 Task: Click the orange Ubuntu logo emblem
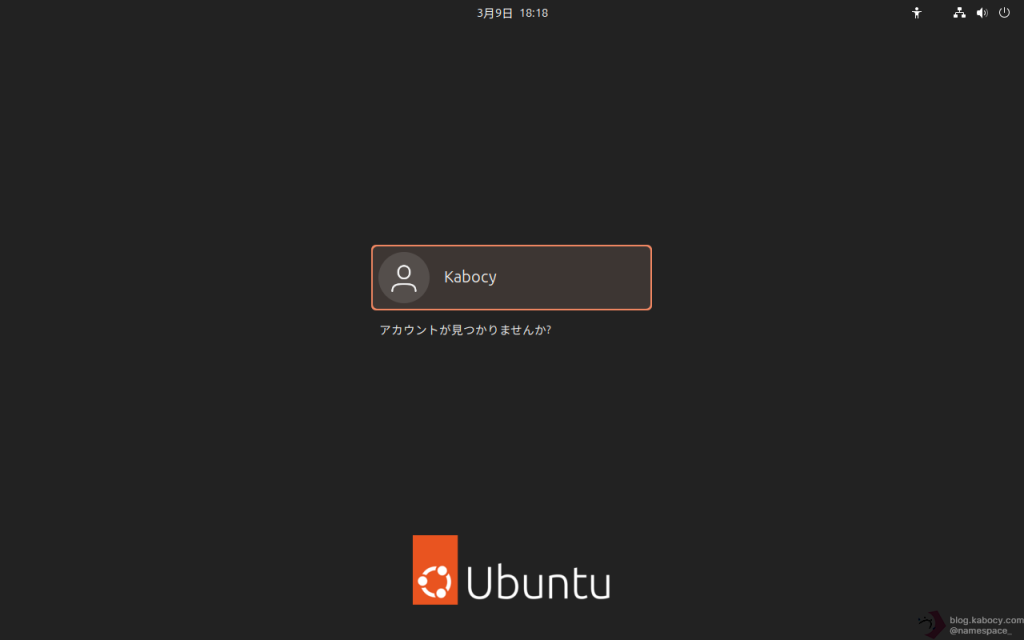[x=435, y=570]
